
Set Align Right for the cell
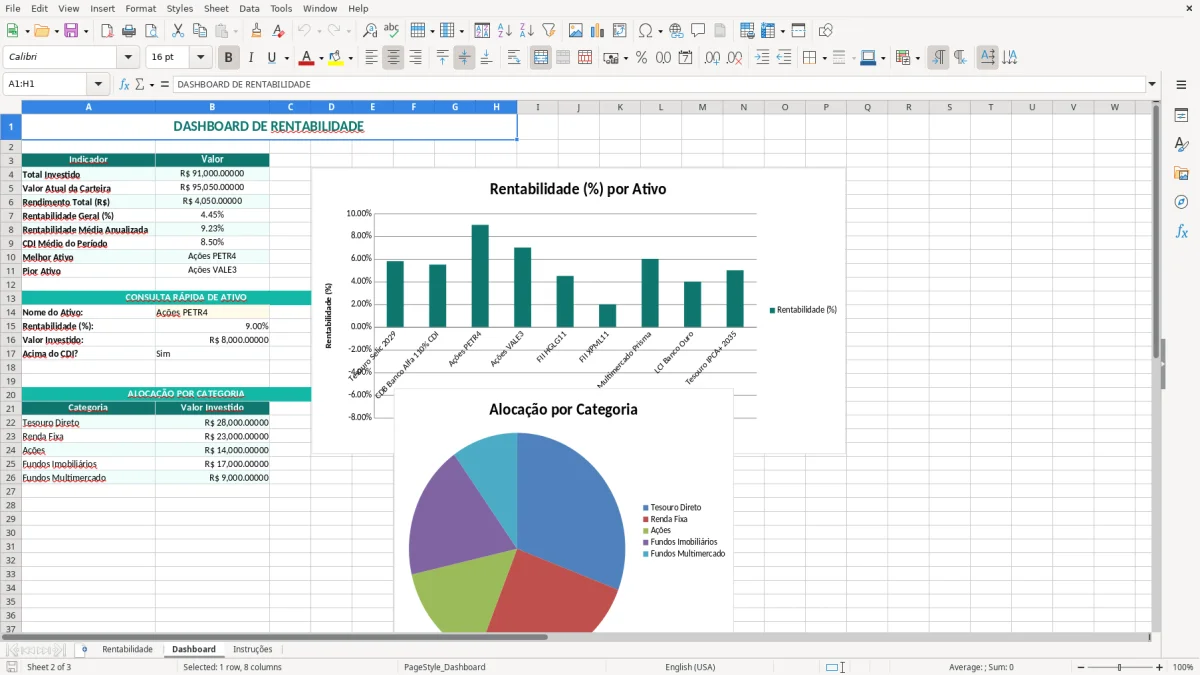coord(415,58)
